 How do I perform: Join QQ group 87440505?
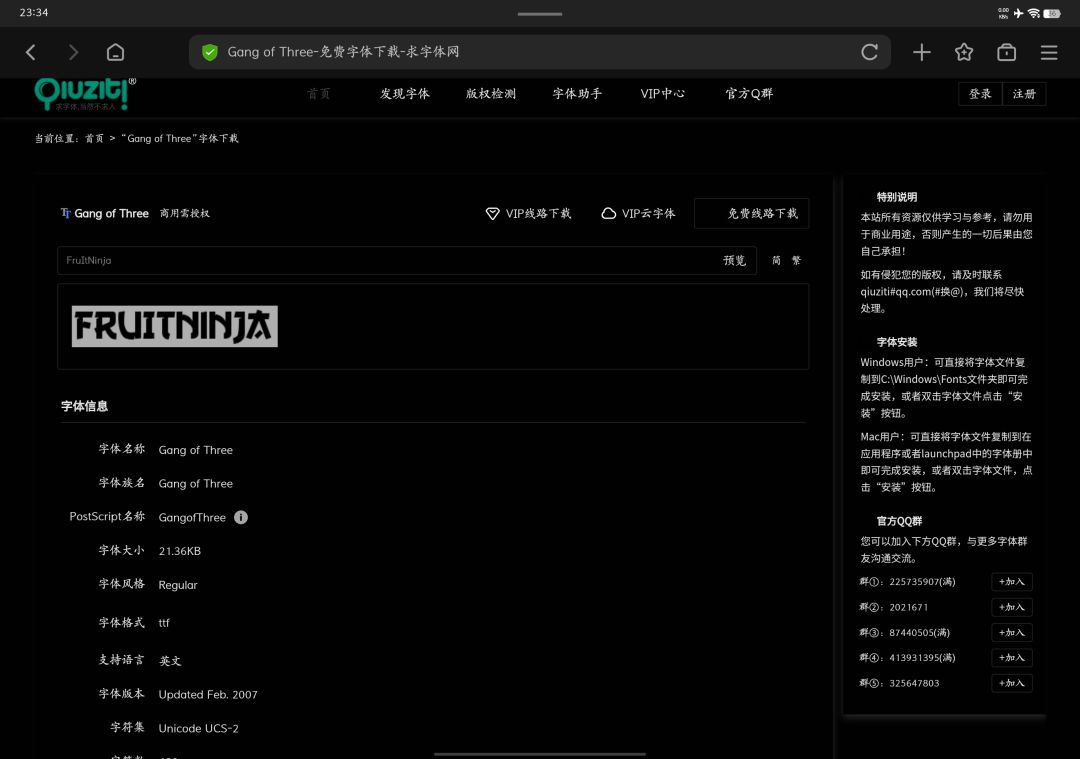1012,632
